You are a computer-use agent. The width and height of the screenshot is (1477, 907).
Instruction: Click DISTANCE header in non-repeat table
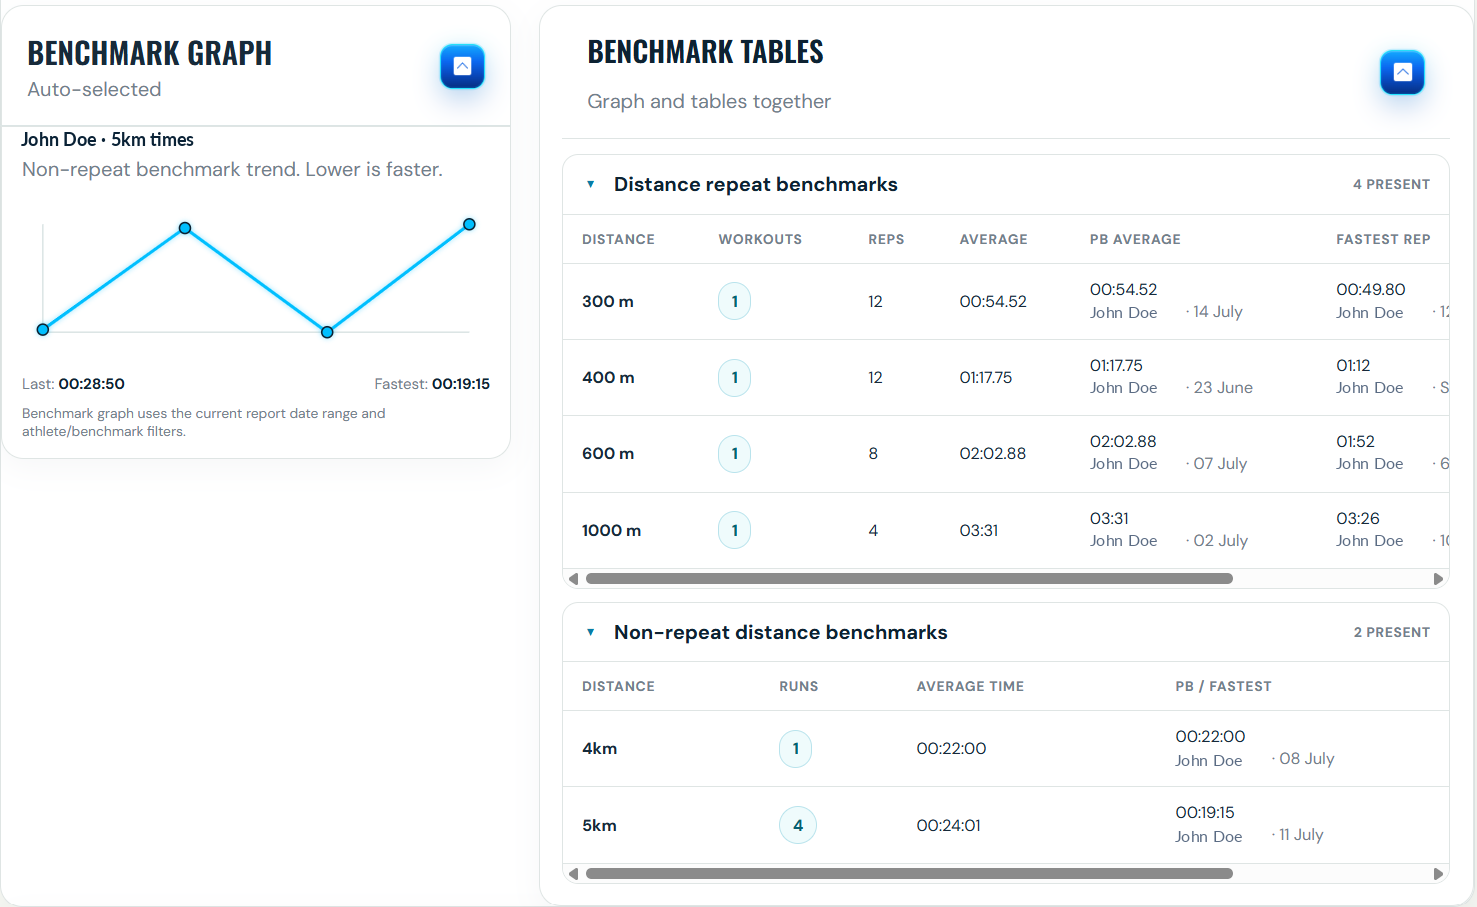click(x=618, y=686)
